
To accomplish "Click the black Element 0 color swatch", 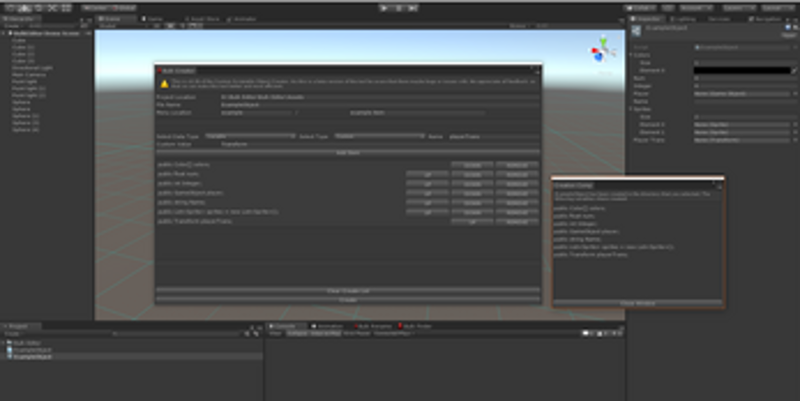I will click(x=742, y=70).
